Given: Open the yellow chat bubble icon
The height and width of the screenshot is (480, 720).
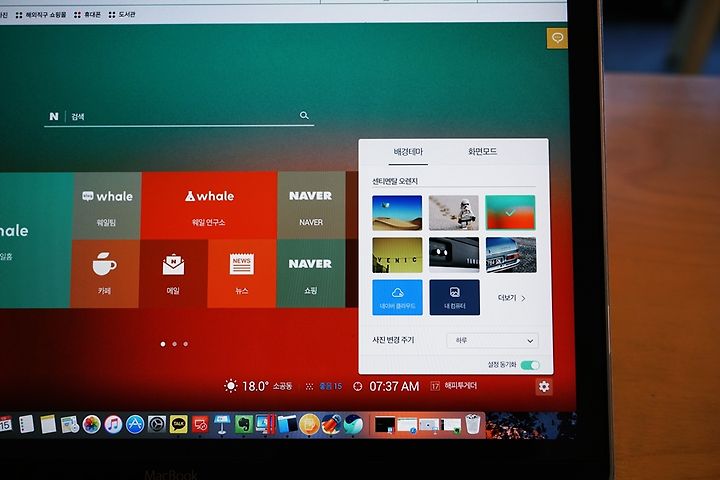Looking at the screenshot, I should (x=557, y=38).
